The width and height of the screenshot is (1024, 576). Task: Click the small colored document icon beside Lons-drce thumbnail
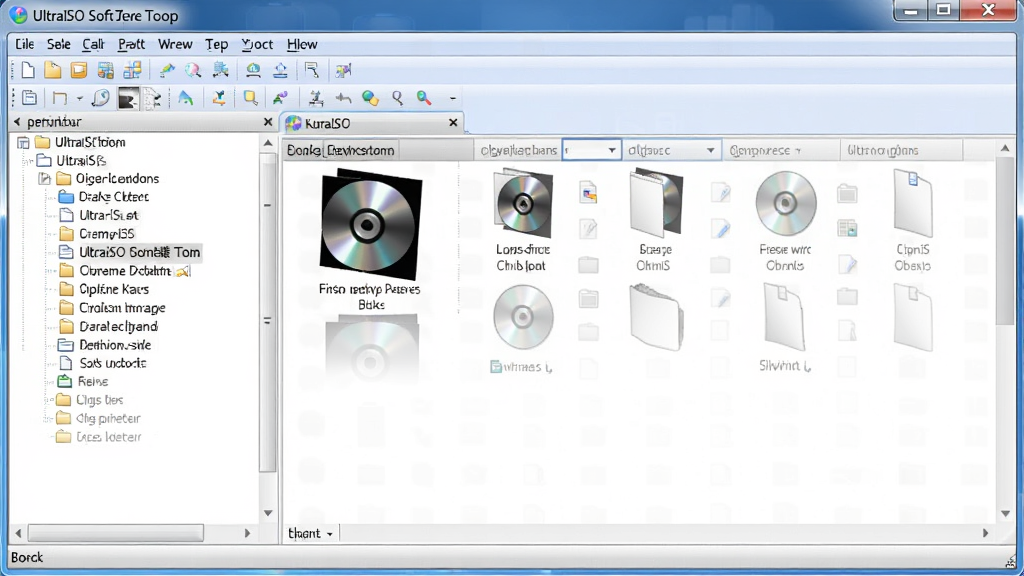[x=588, y=193]
